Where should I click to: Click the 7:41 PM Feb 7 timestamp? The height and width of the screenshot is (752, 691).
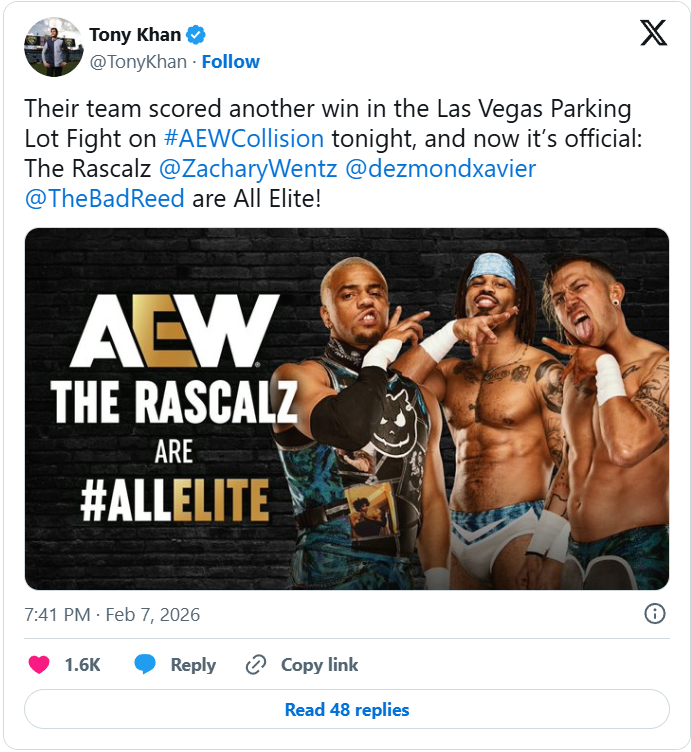tap(112, 614)
